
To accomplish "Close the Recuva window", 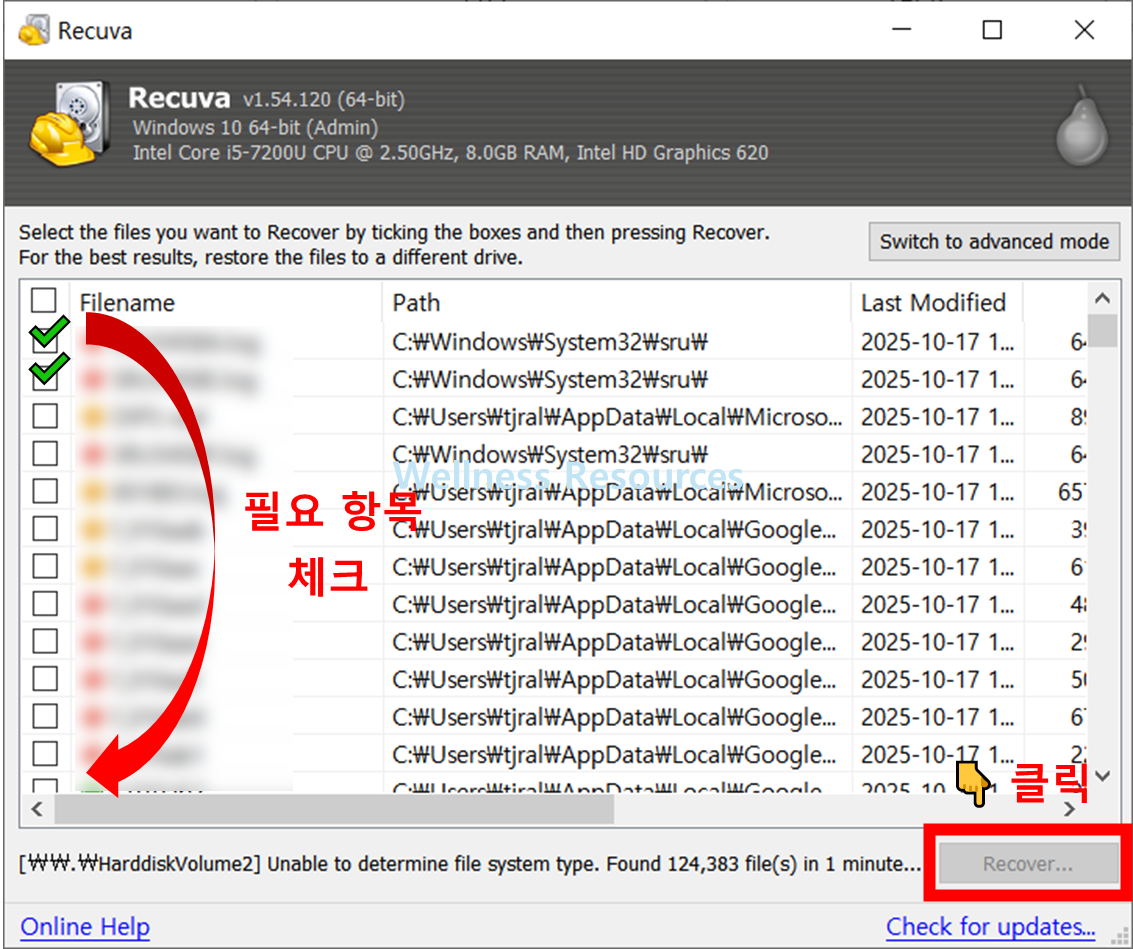I will click(1084, 30).
